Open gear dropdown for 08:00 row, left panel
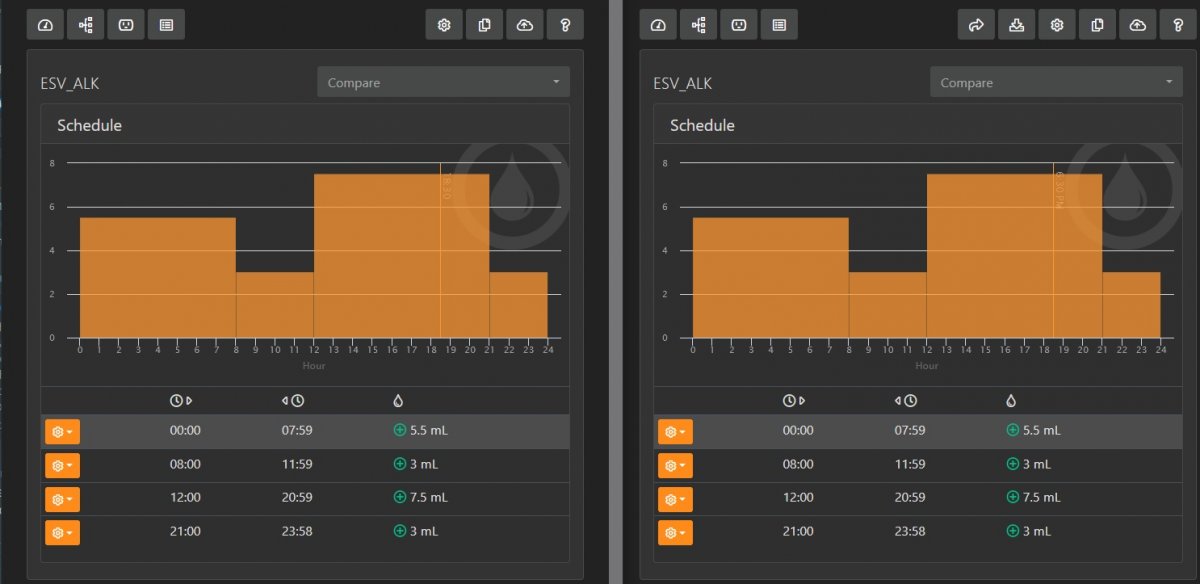Viewport: 1200px width, 584px height. tap(62, 466)
